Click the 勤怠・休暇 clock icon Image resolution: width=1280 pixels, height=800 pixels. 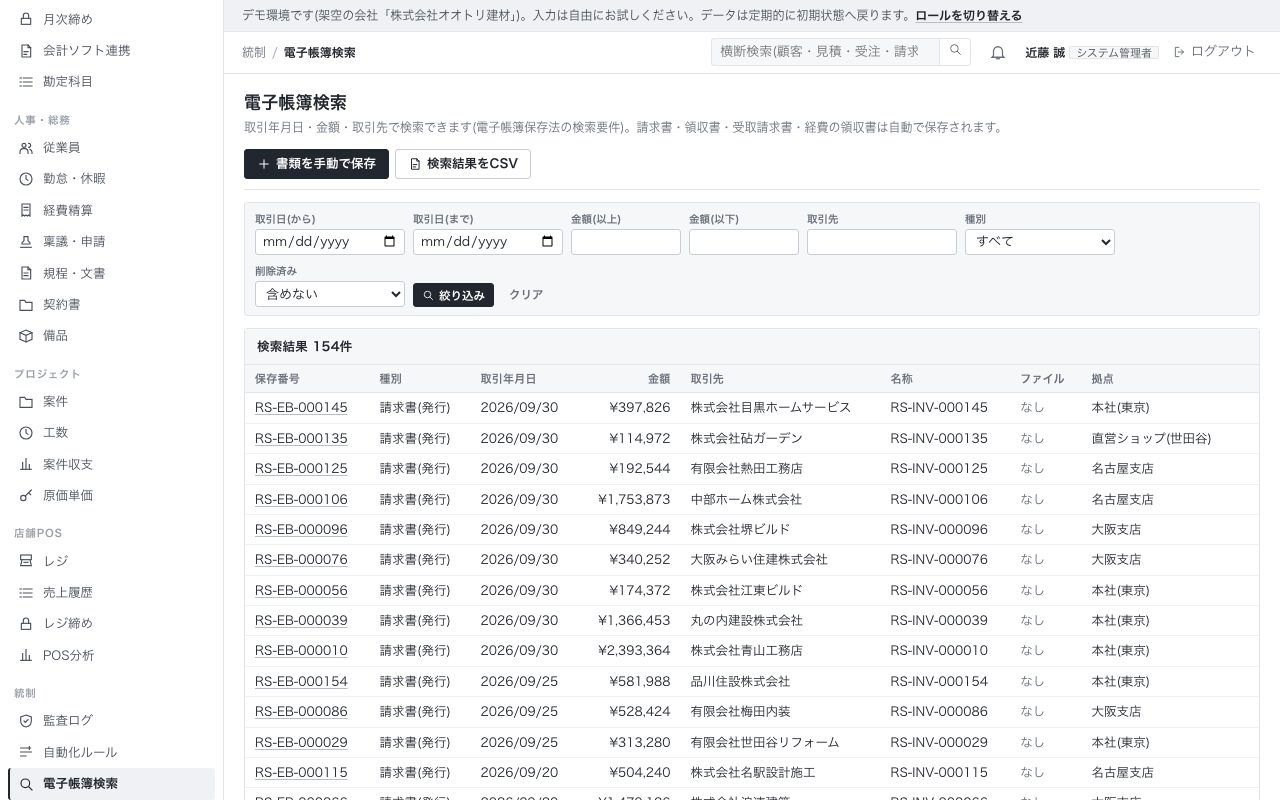(x=26, y=178)
